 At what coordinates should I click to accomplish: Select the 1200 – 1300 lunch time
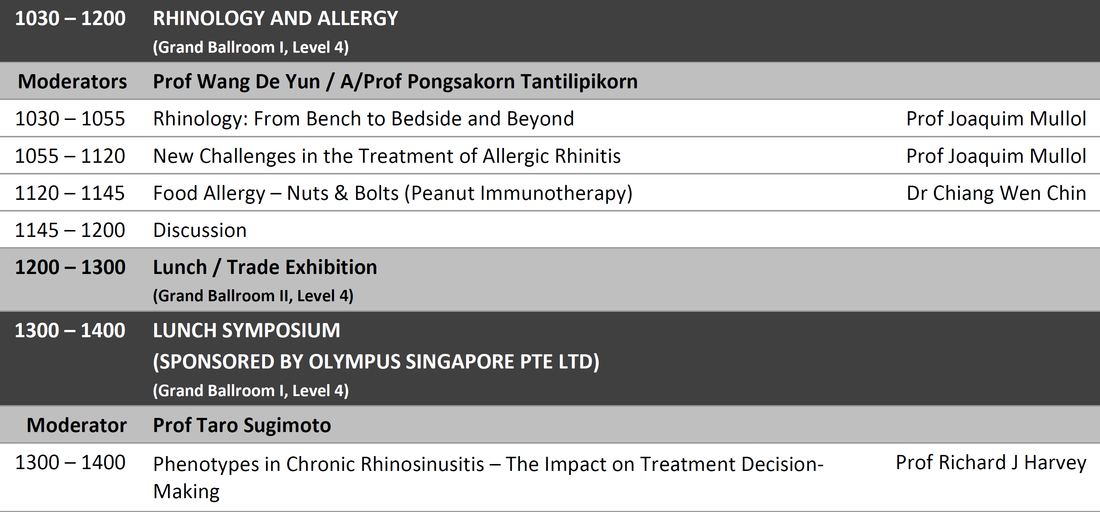(x=70, y=267)
